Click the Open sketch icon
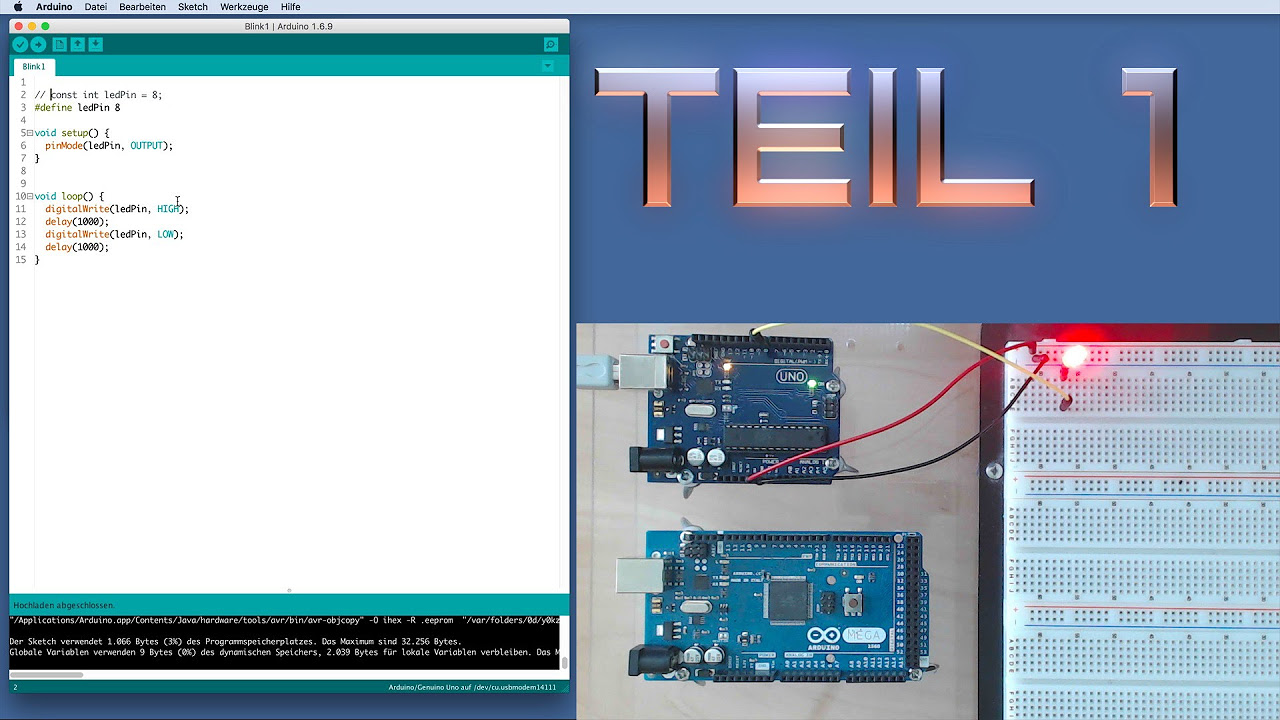This screenshot has width=1280, height=720. [x=77, y=44]
